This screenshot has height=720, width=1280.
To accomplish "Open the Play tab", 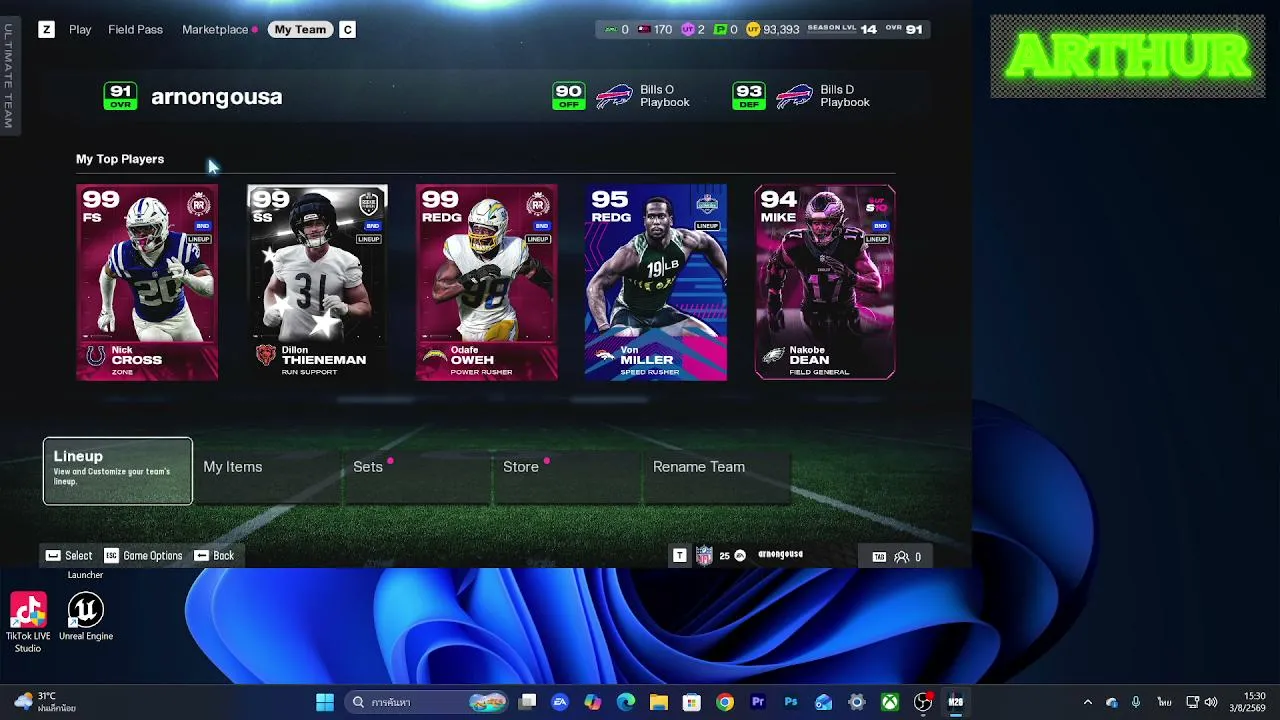I will point(80,30).
